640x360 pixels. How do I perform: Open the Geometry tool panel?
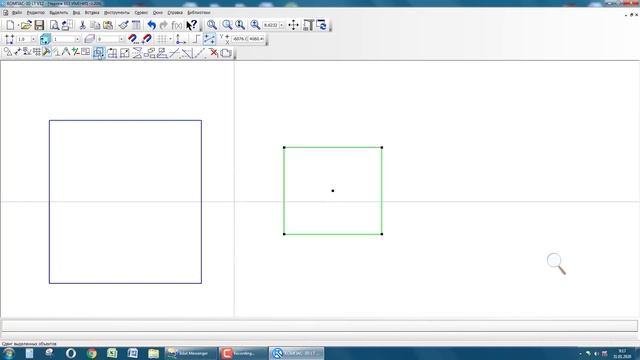8,52
